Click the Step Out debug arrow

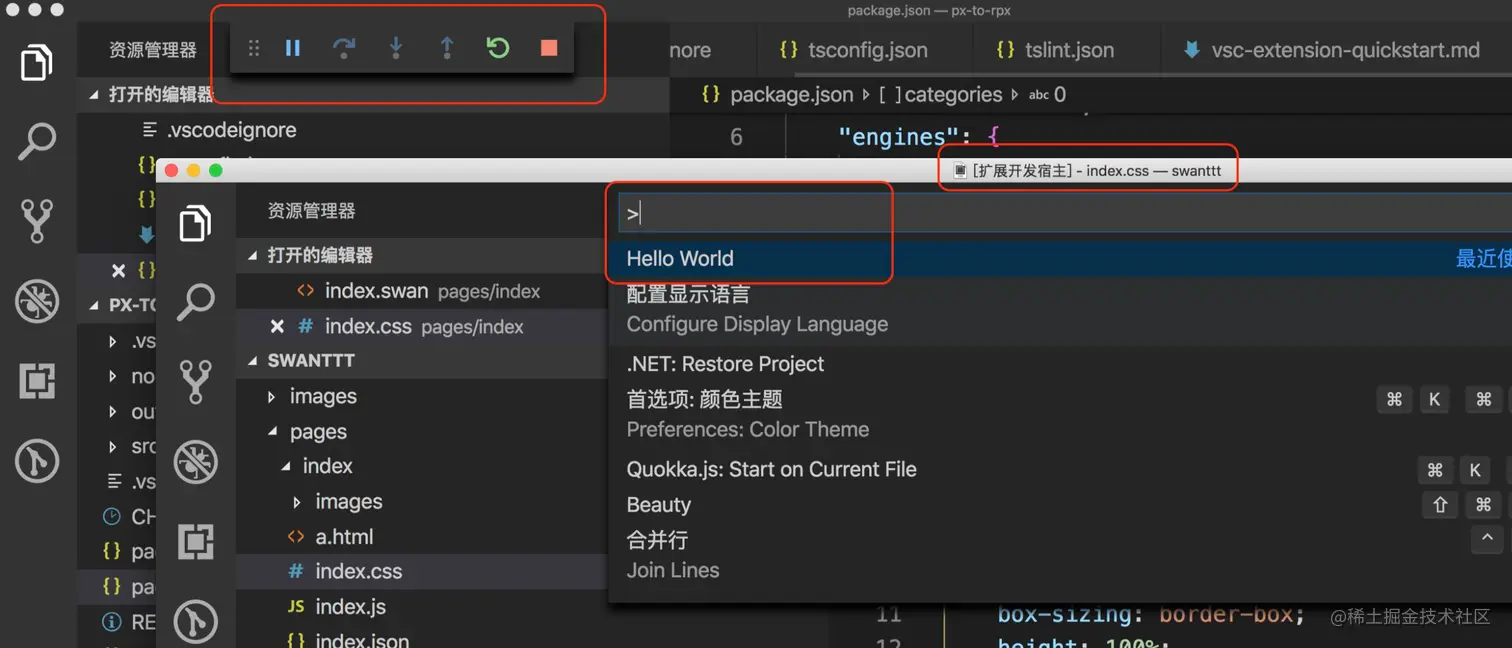tap(447, 48)
